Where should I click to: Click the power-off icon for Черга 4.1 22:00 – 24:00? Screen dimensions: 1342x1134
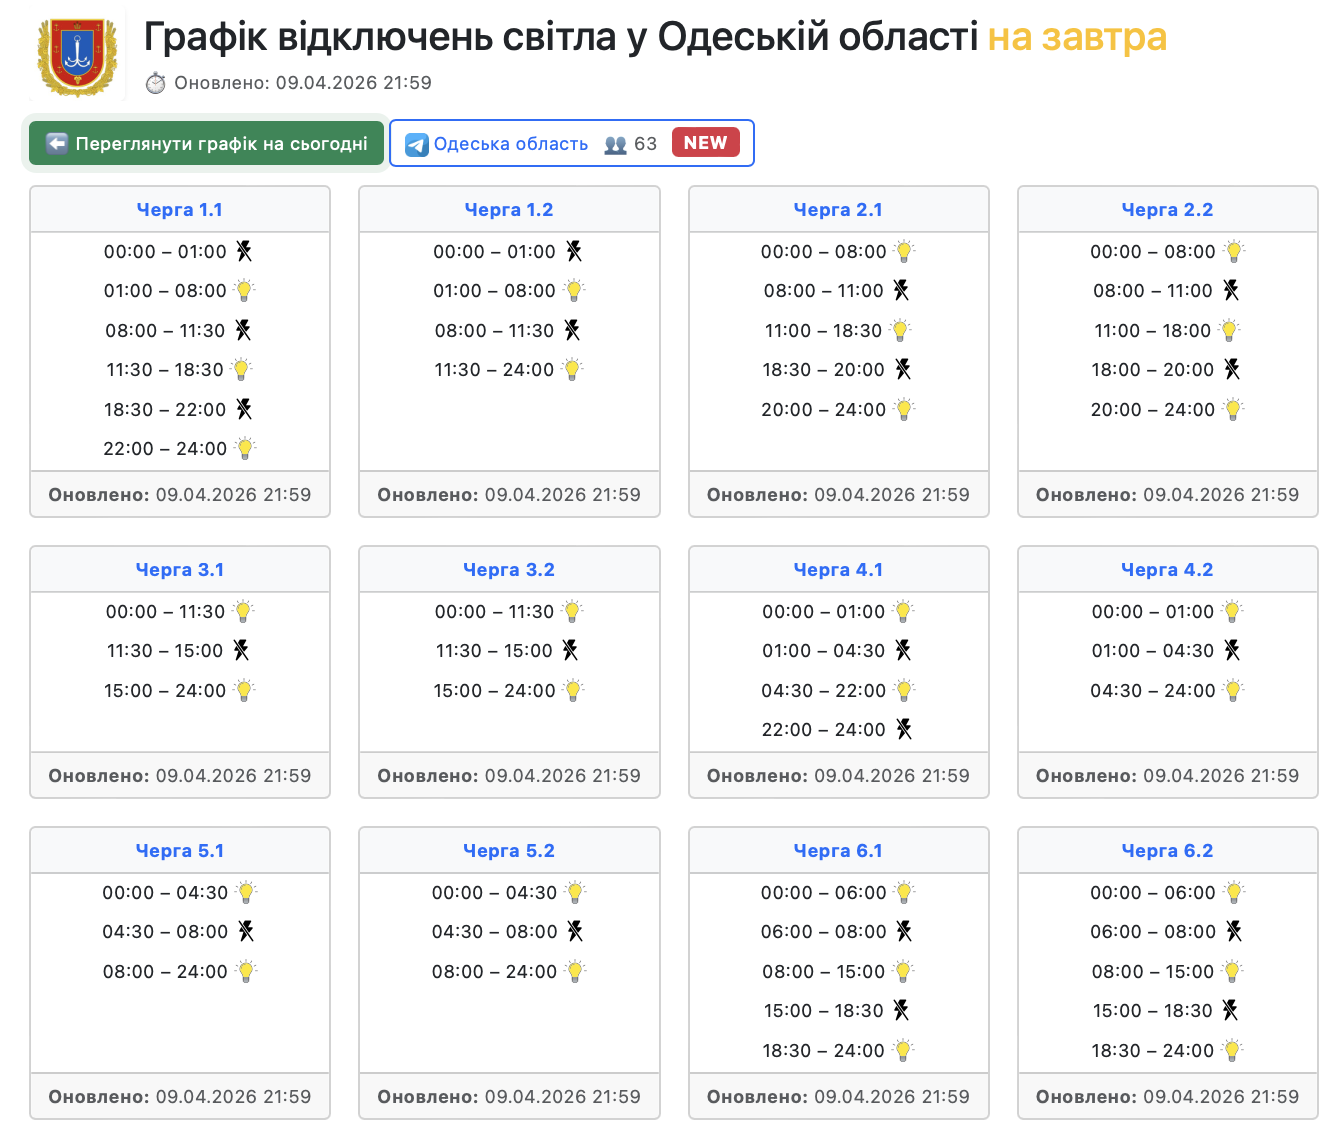904,730
